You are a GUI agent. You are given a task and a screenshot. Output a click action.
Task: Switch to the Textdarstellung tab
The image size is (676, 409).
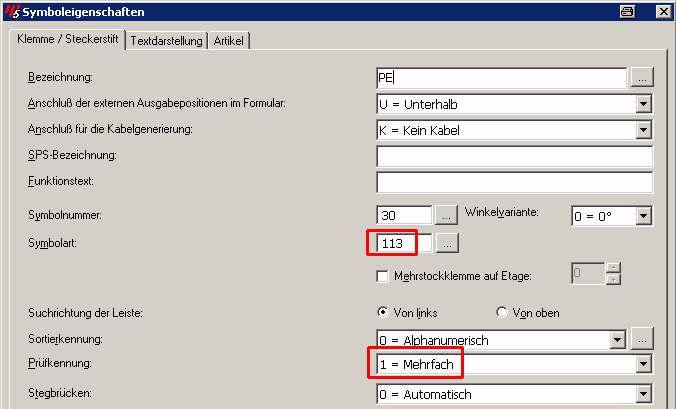click(x=166, y=41)
